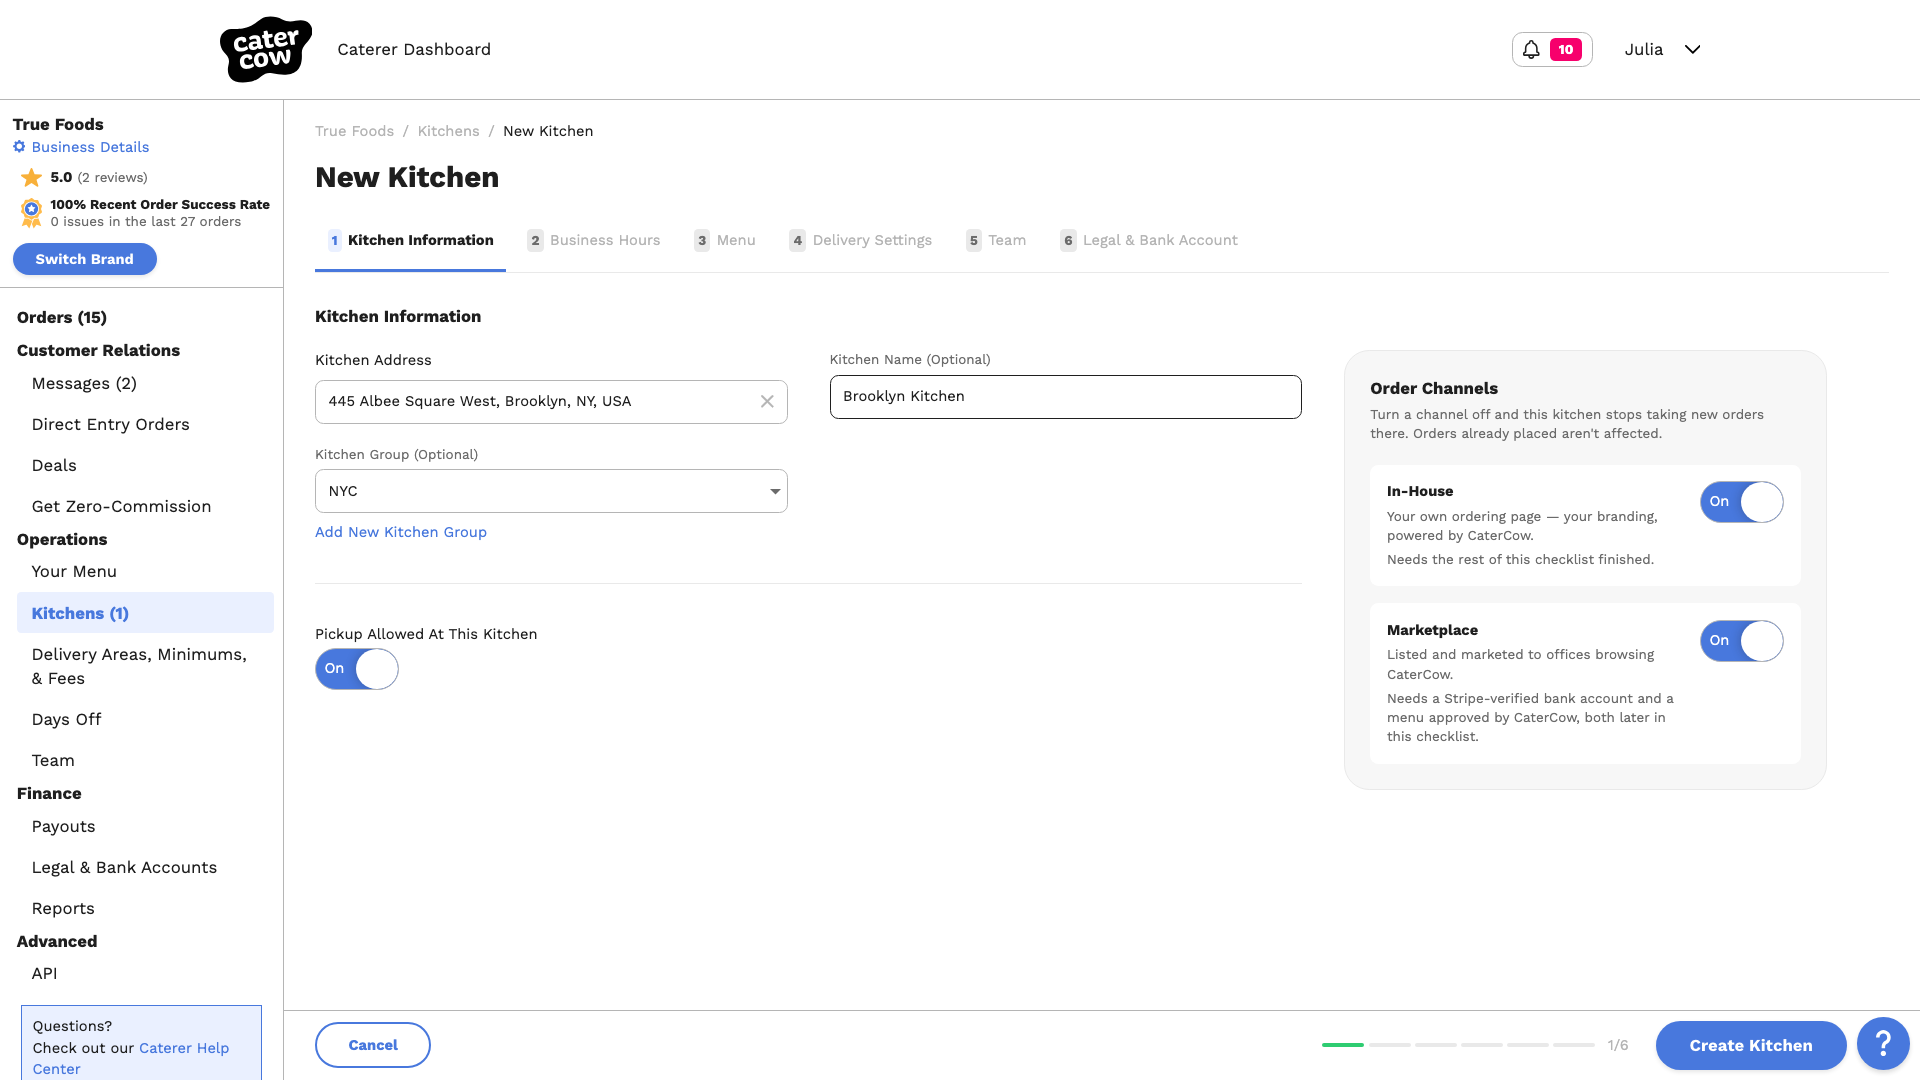The height and width of the screenshot is (1080, 1920).
Task: Click Switch Brand button
Action: tap(85, 259)
